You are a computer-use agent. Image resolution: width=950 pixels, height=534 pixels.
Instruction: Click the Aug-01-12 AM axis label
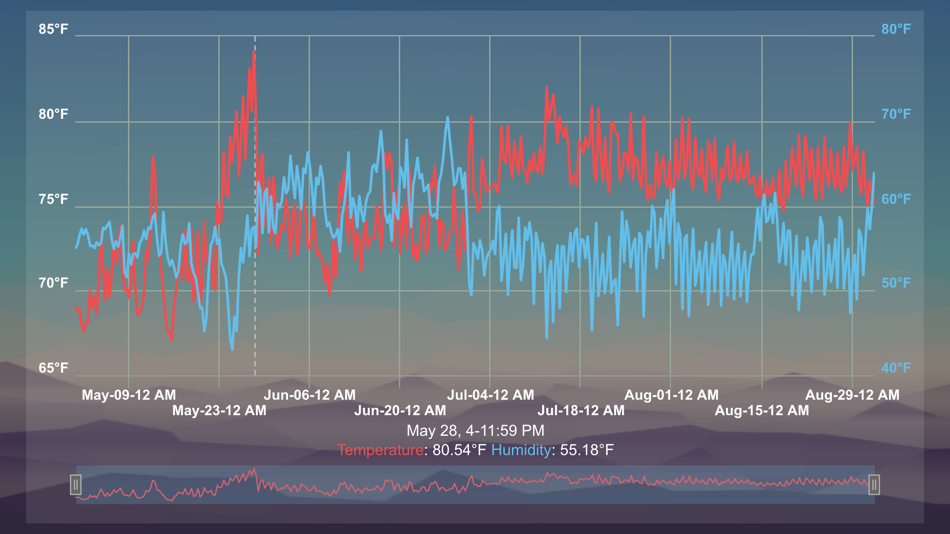coord(671,395)
